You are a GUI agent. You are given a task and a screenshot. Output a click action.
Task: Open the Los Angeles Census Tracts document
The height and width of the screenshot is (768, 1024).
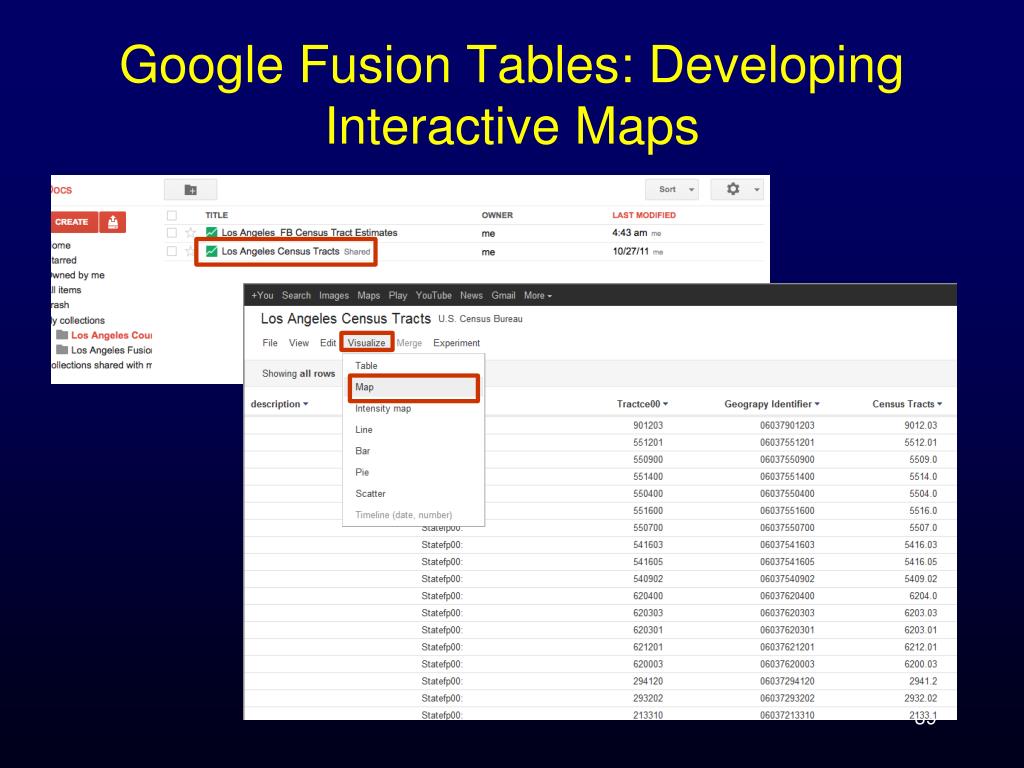coord(280,251)
